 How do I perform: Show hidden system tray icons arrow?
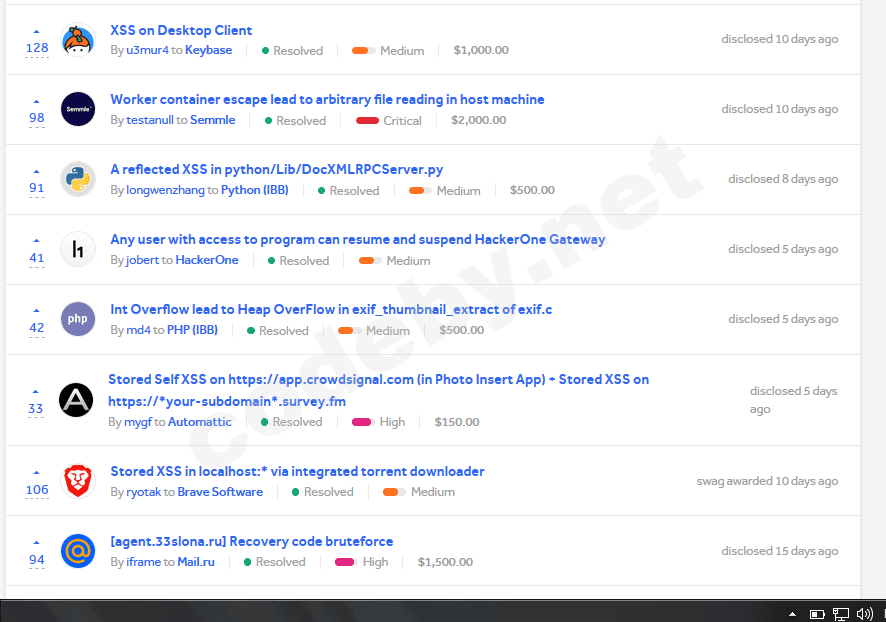(792, 614)
